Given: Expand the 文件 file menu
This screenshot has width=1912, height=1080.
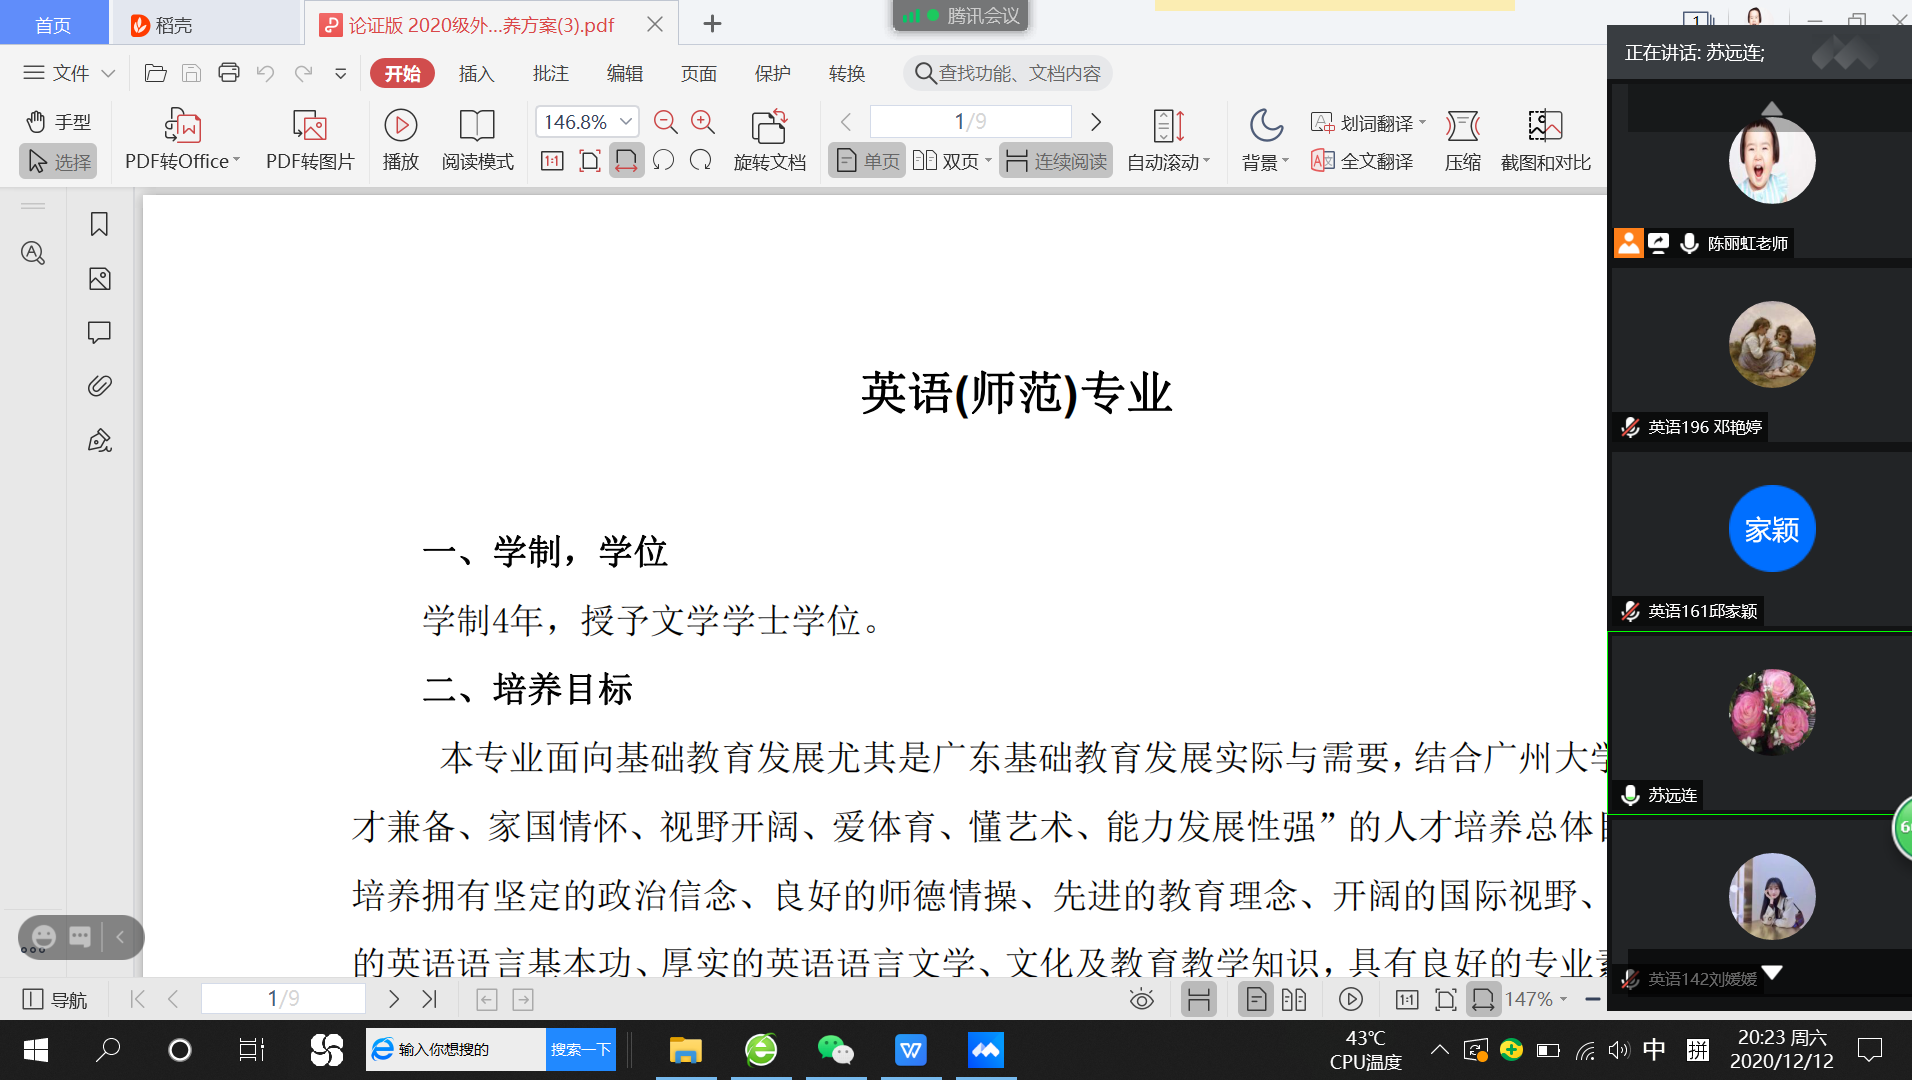Looking at the screenshot, I should pos(69,73).
